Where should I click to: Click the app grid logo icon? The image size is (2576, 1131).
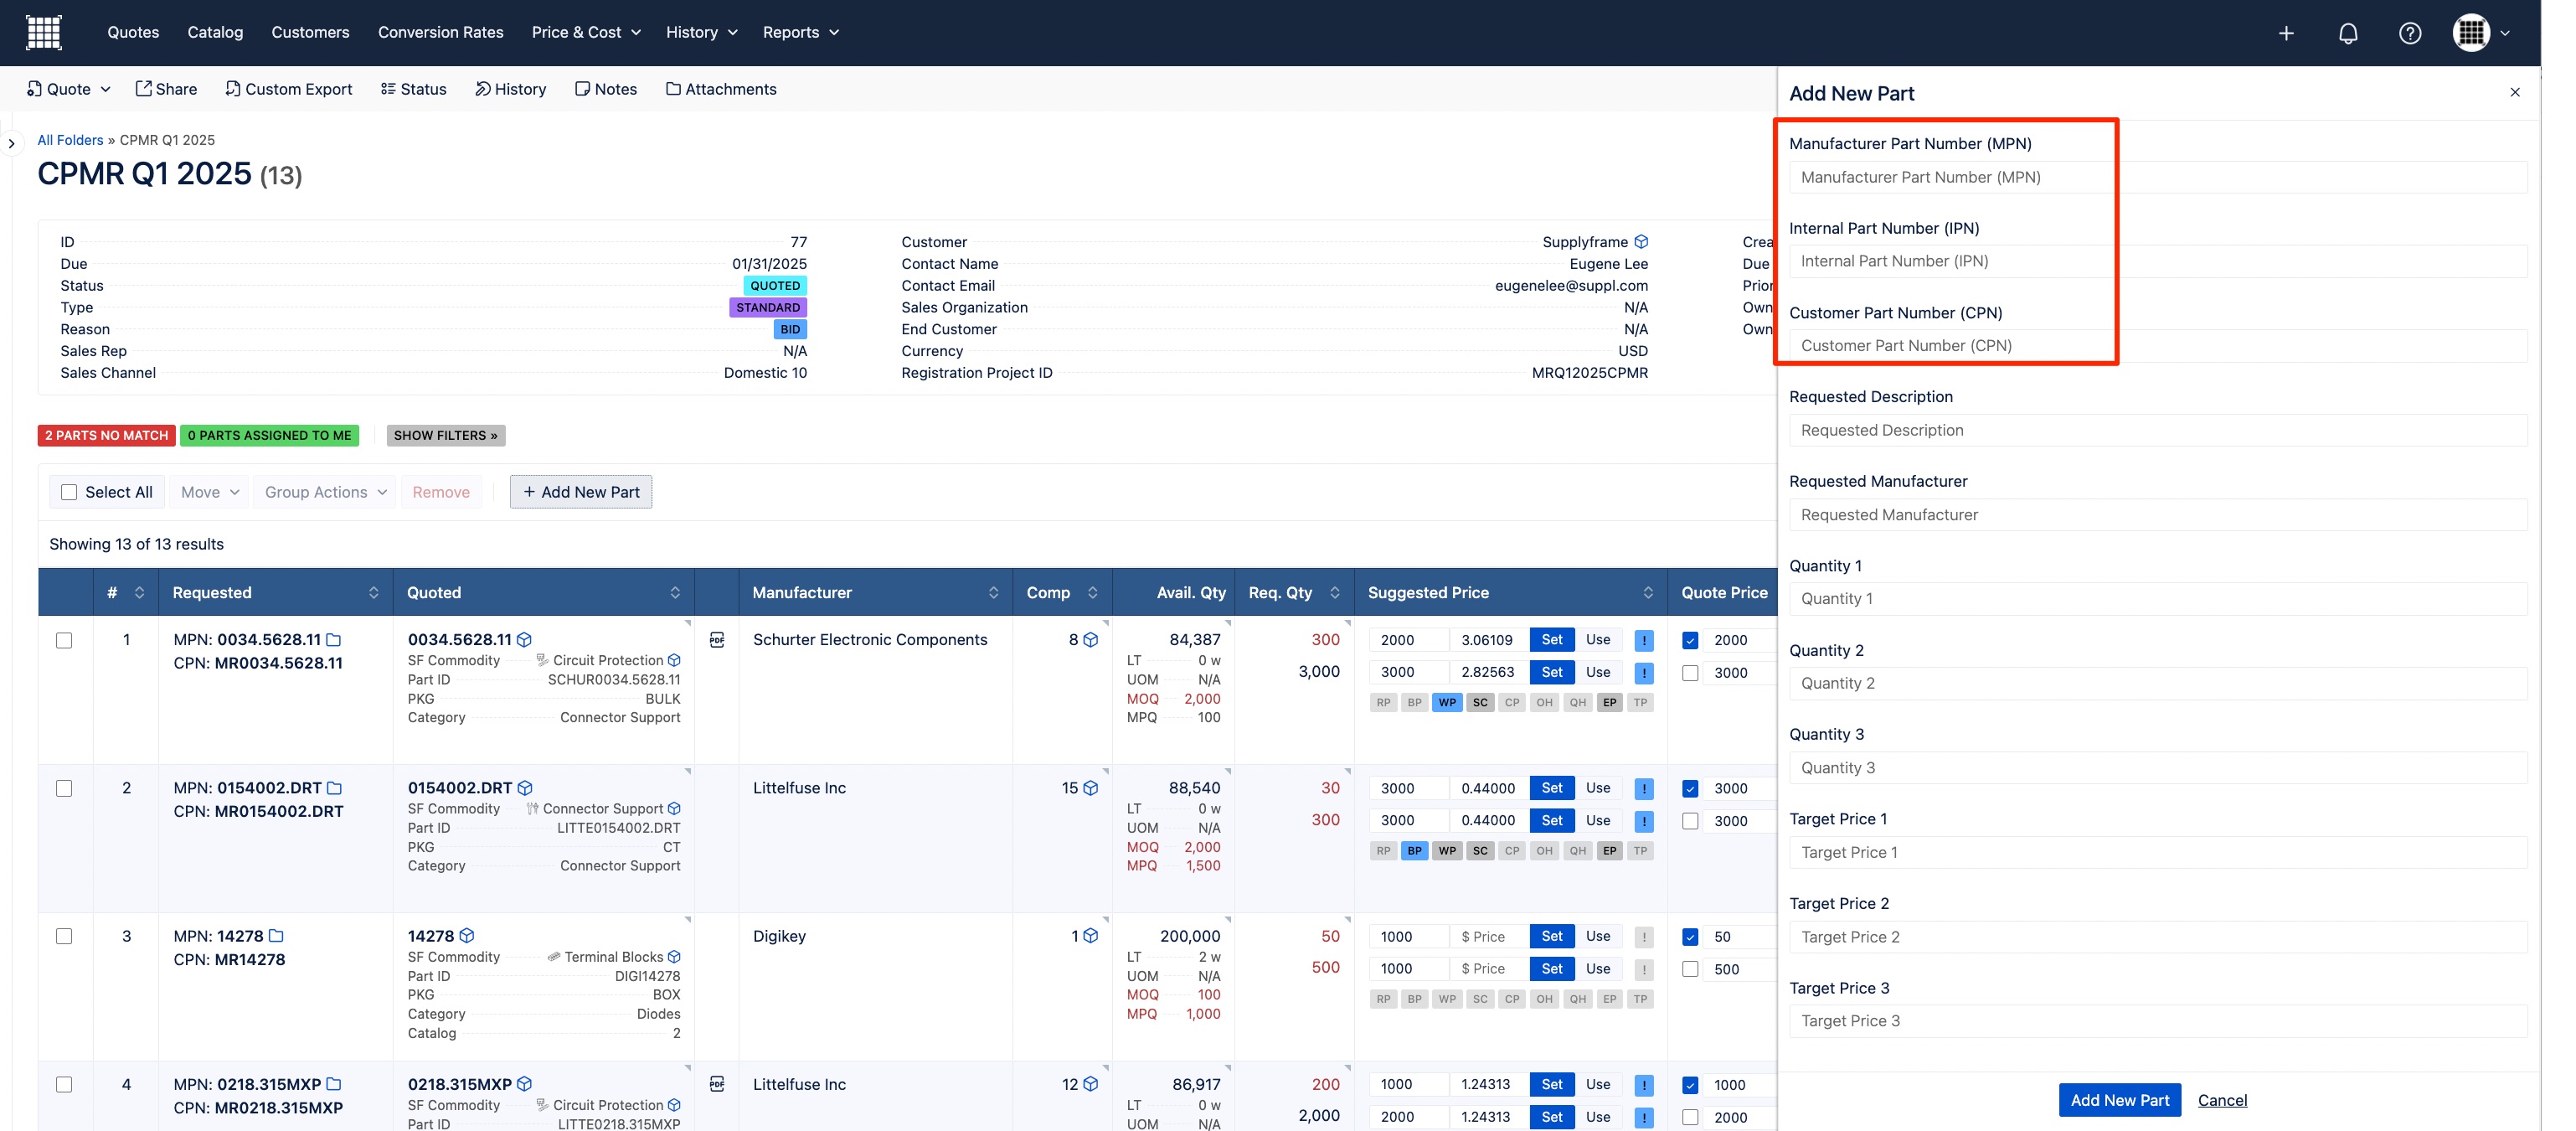tap(43, 32)
